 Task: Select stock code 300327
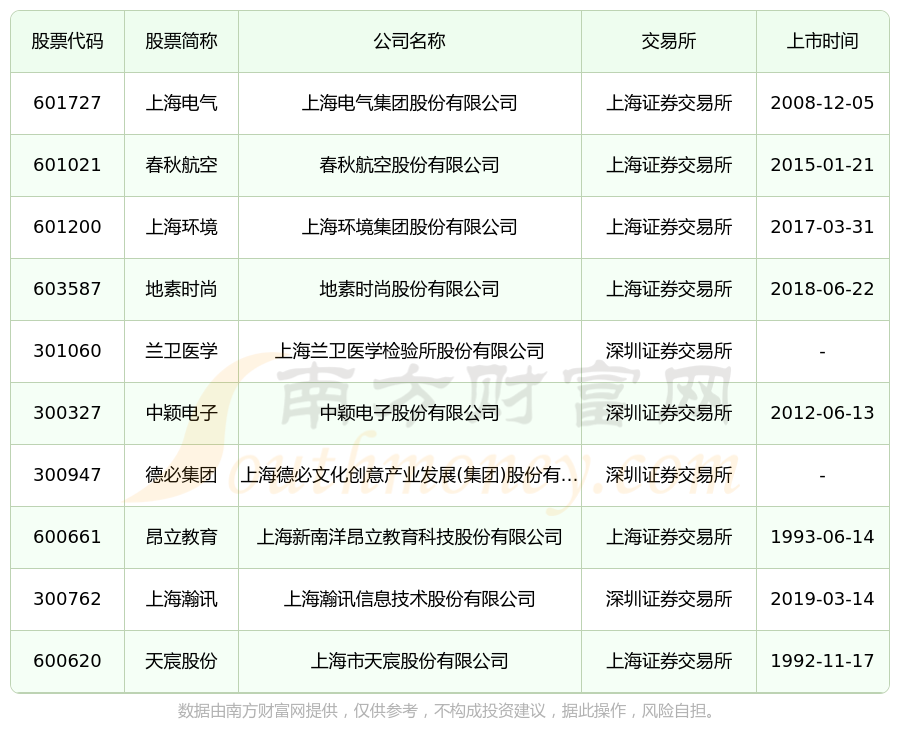pos(67,413)
